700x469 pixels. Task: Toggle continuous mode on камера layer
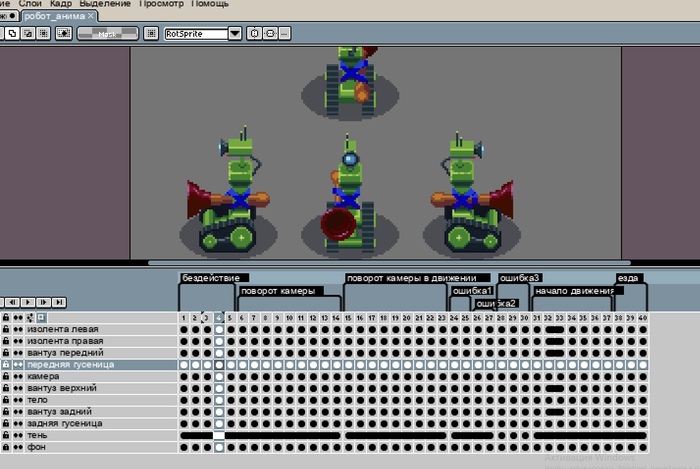point(18,376)
